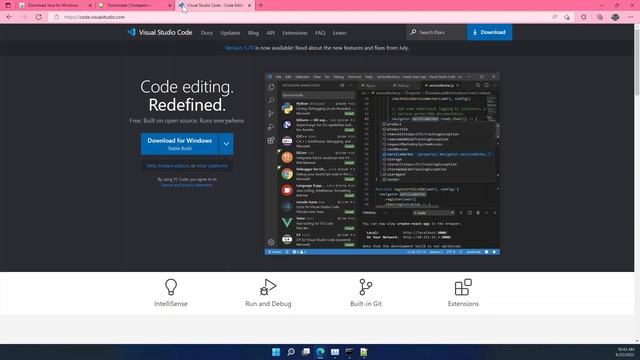The image size is (640, 360).
Task: Open the Collections icon in browser toolbar
Action: click(x=599, y=17)
